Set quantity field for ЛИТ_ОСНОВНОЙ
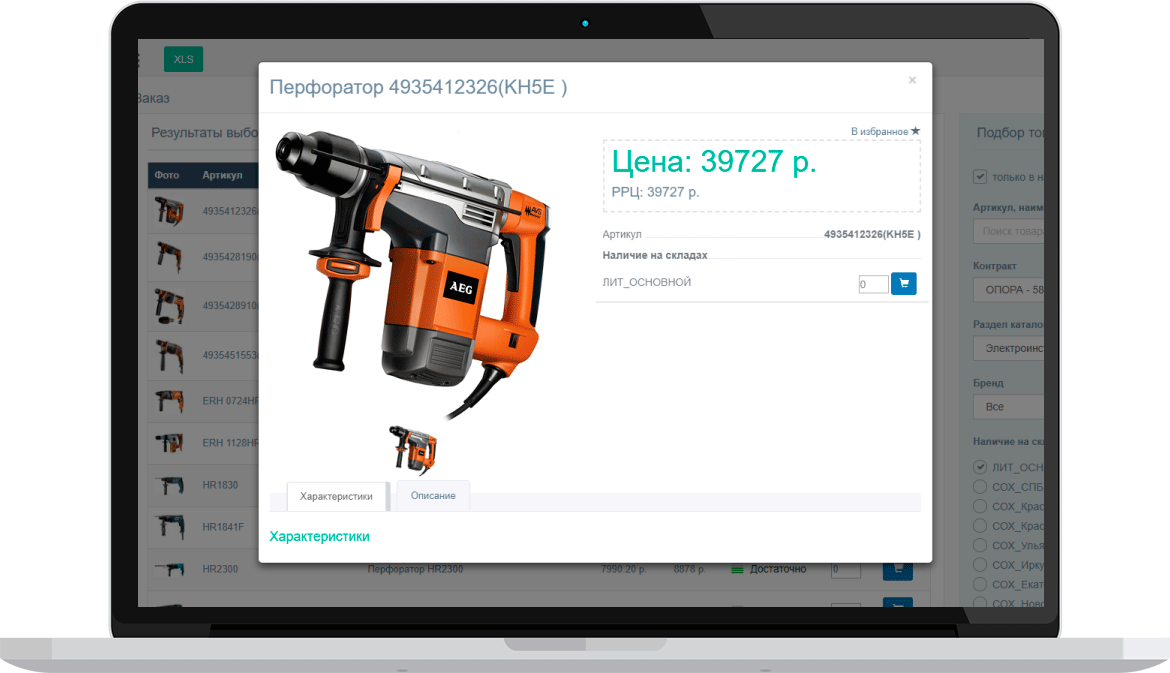 873,284
